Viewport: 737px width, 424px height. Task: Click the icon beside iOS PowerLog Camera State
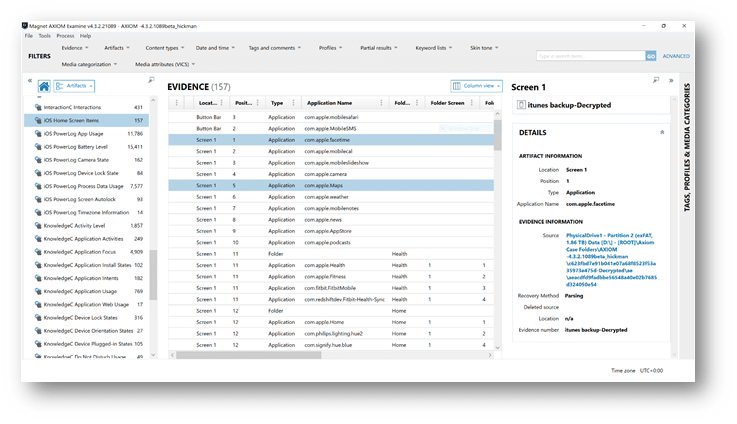point(38,160)
